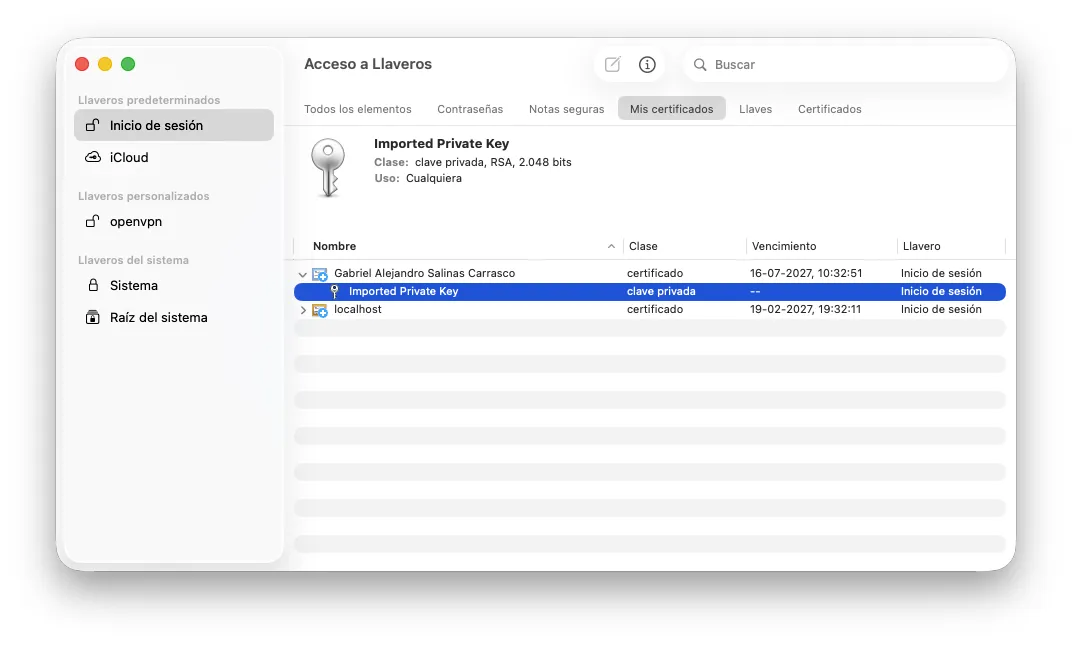Switch to the Contraseñas tab
Screen dimensions: 1072x645
[470, 109]
